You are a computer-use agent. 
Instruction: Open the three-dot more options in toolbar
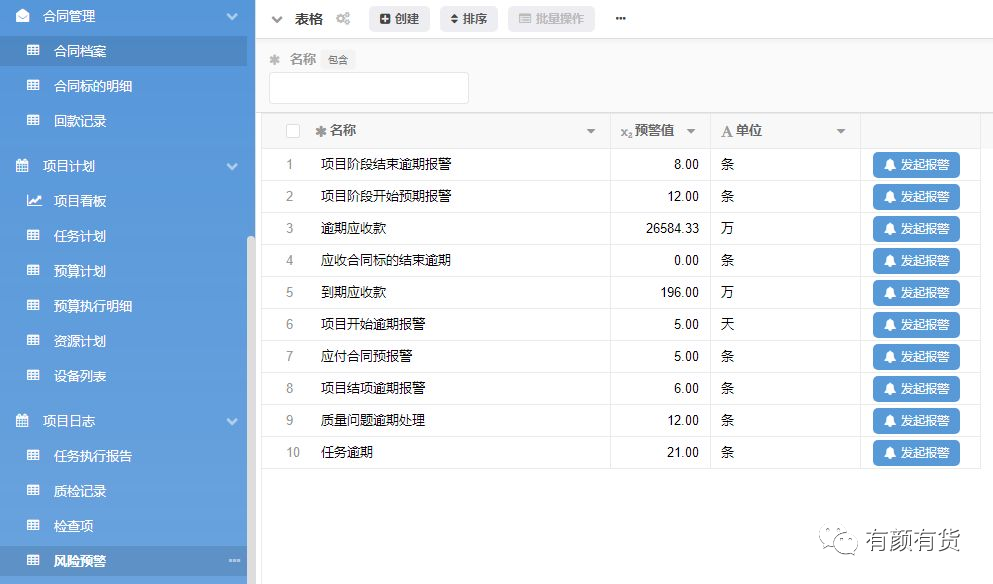point(621,18)
